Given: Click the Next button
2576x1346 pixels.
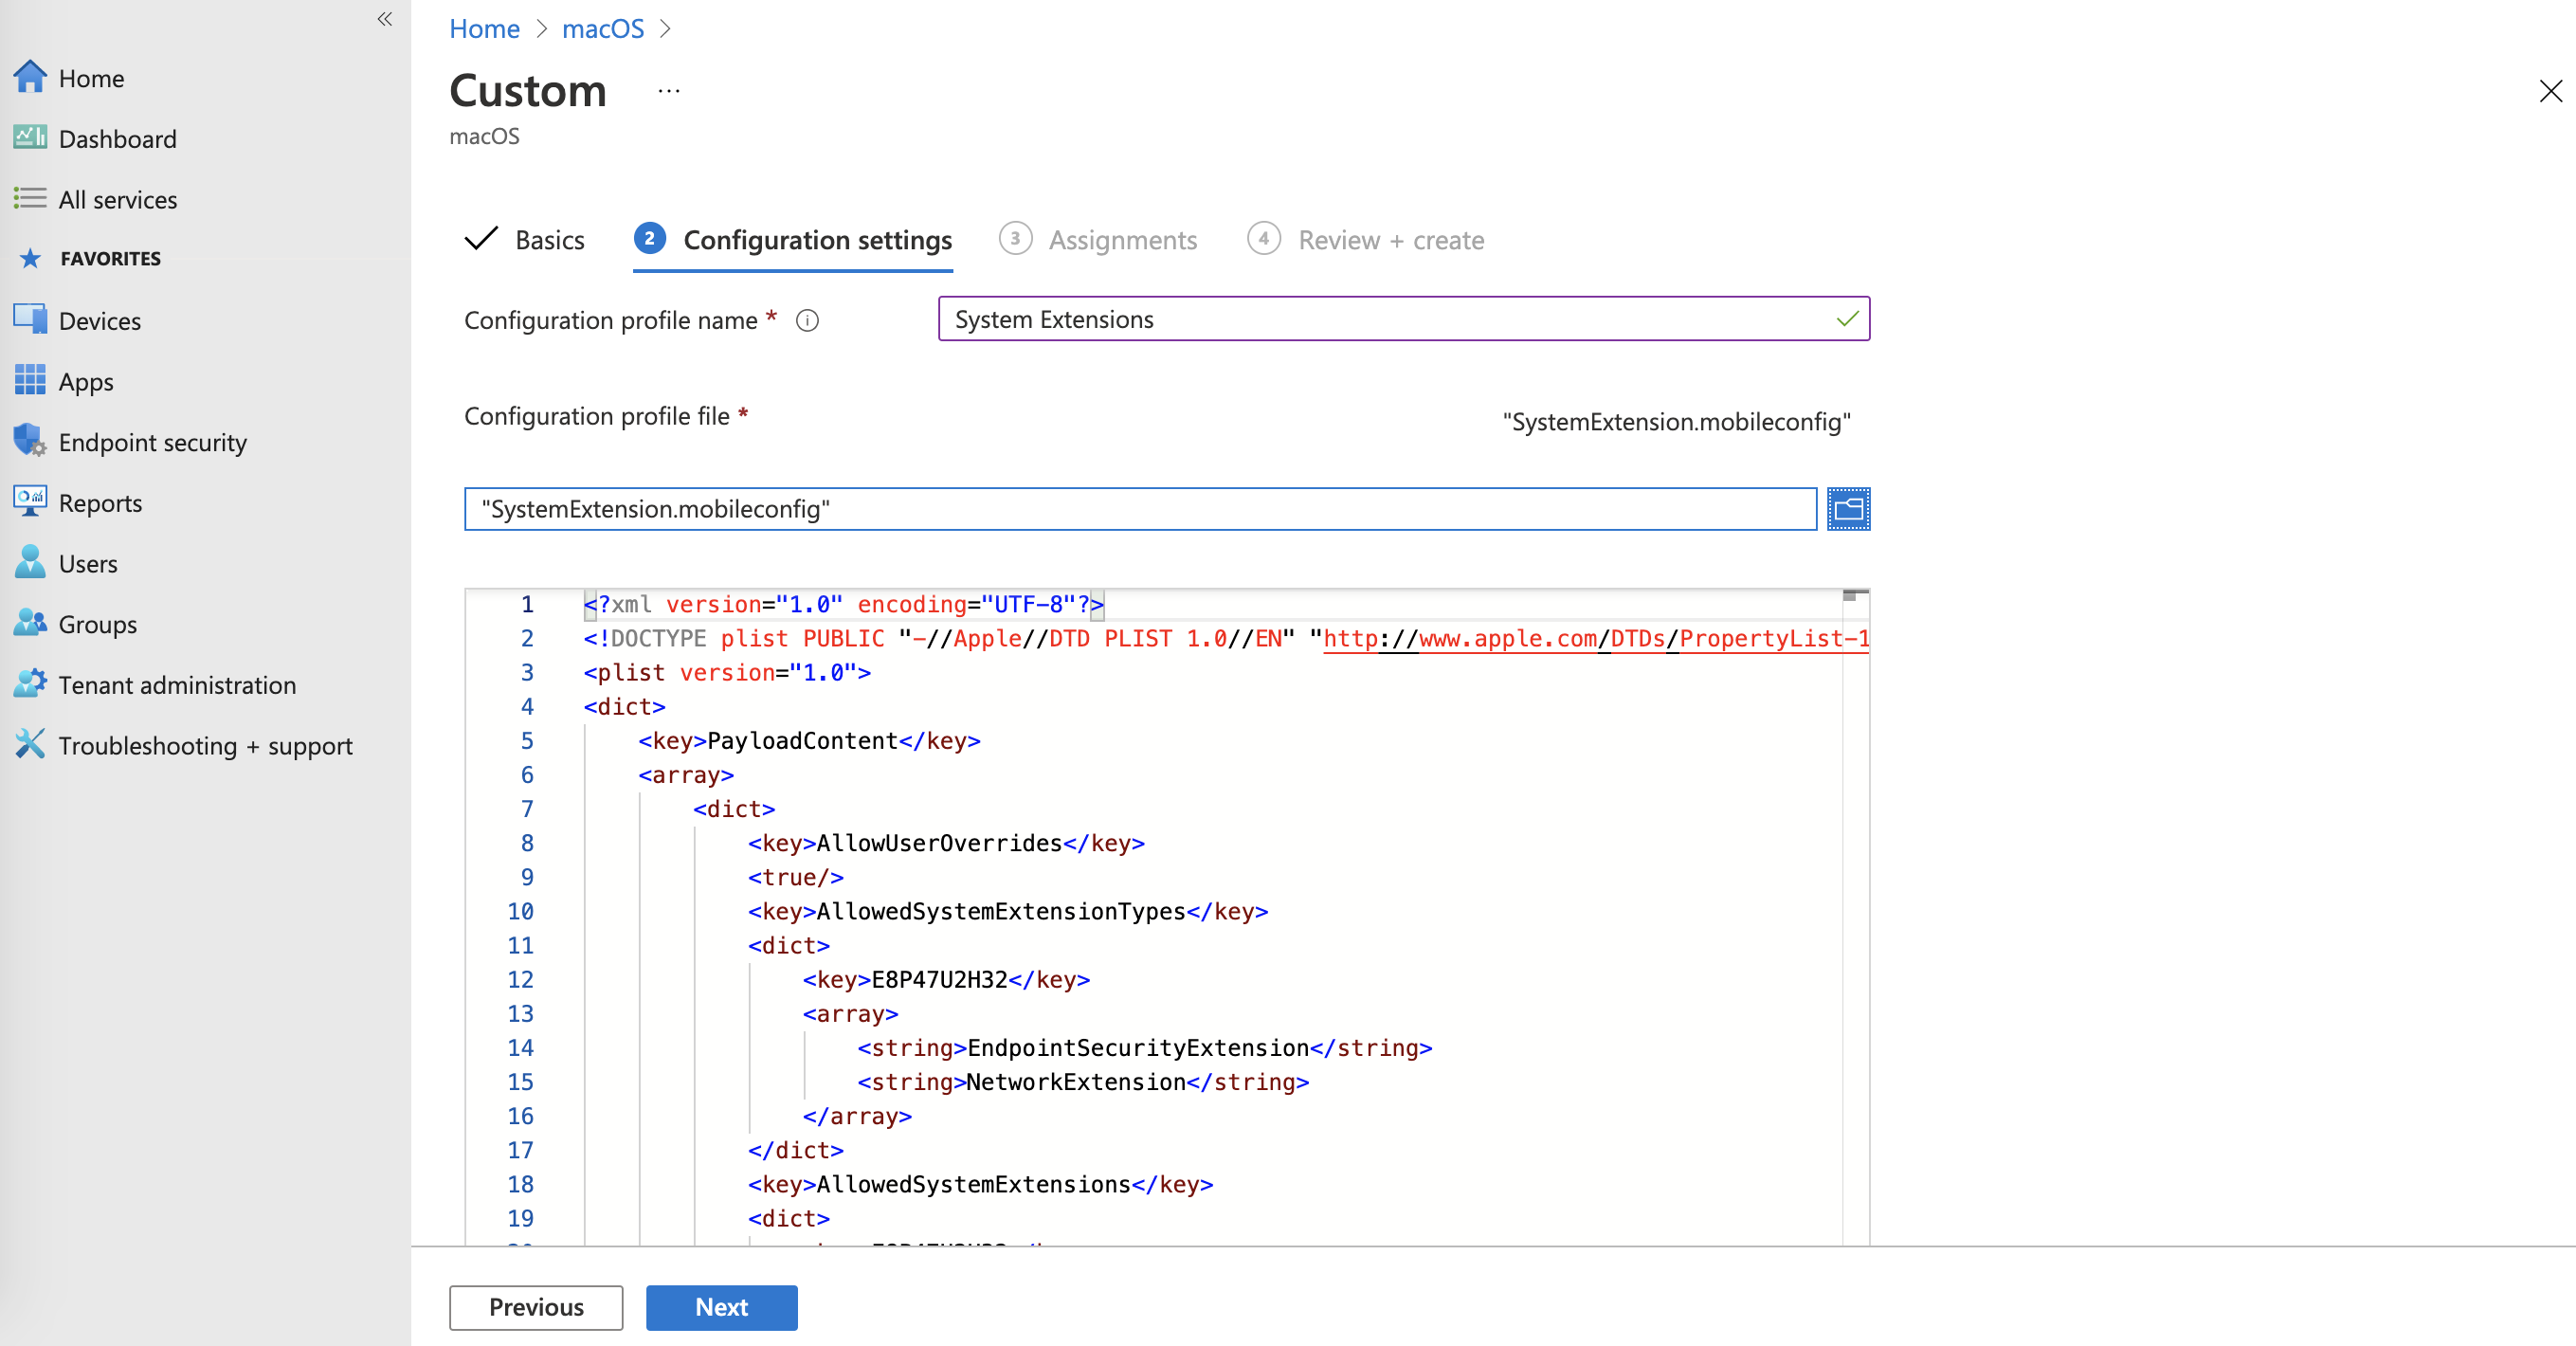Looking at the screenshot, I should (721, 1307).
